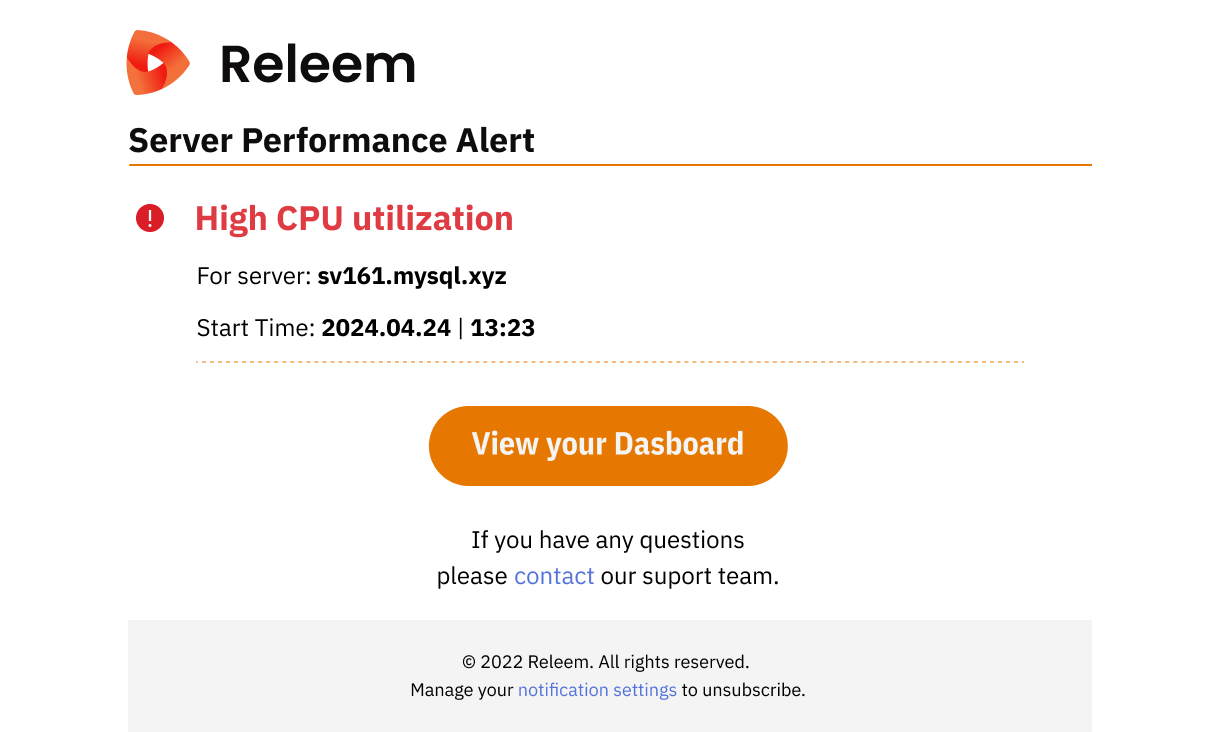This screenshot has height=732, width=1216.
Task: Click the copyright notice in the footer
Action: tap(607, 661)
